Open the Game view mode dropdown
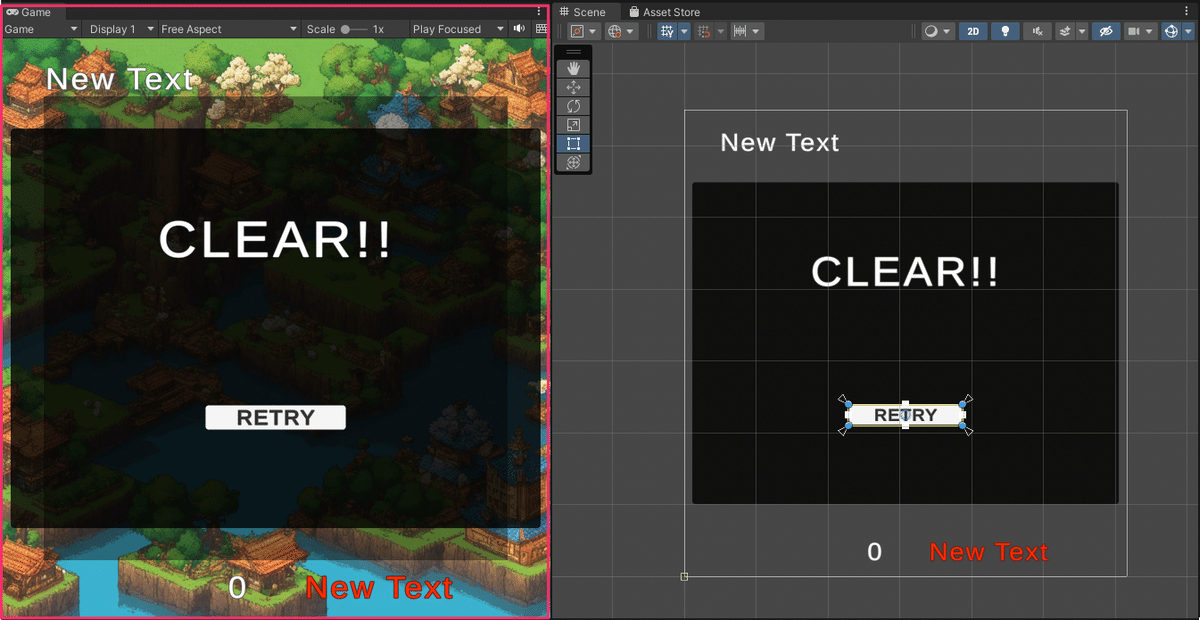The height and width of the screenshot is (620, 1200). pyautogui.click(x=41, y=29)
